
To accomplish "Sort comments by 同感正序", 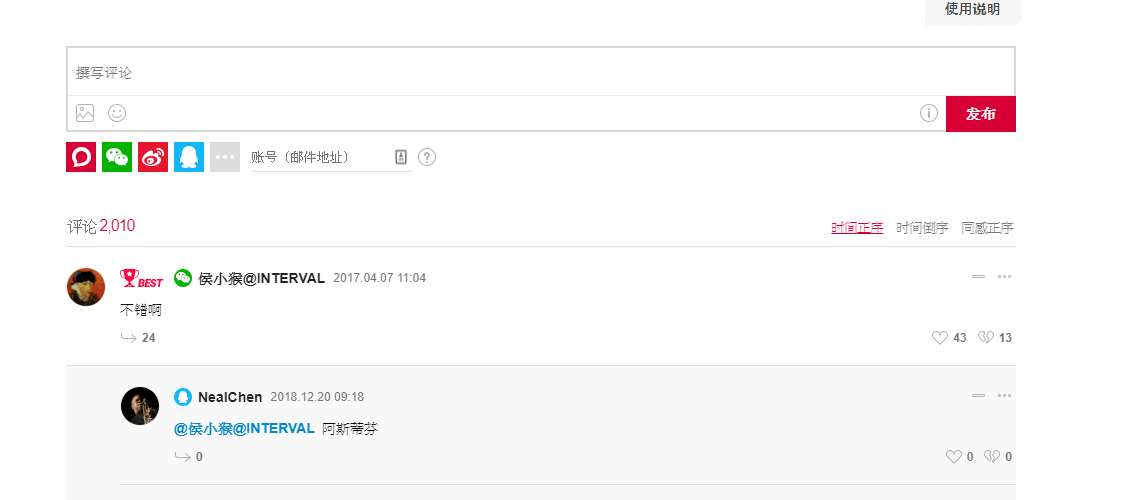I will pos(987,228).
